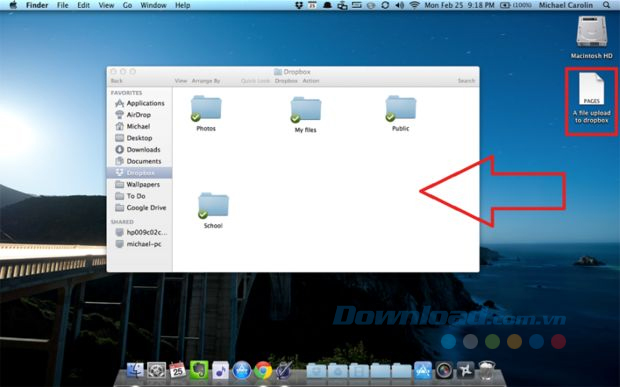This screenshot has height=387, width=620.
Task: Open the ninja star app in the Dock
Action: 465,370
